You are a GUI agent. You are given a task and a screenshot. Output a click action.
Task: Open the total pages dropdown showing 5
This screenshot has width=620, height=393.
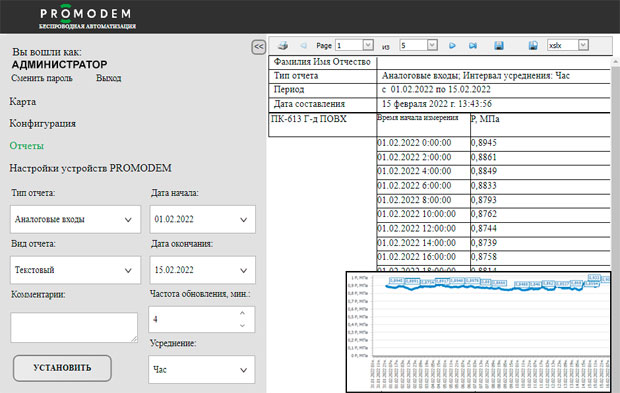coord(432,45)
